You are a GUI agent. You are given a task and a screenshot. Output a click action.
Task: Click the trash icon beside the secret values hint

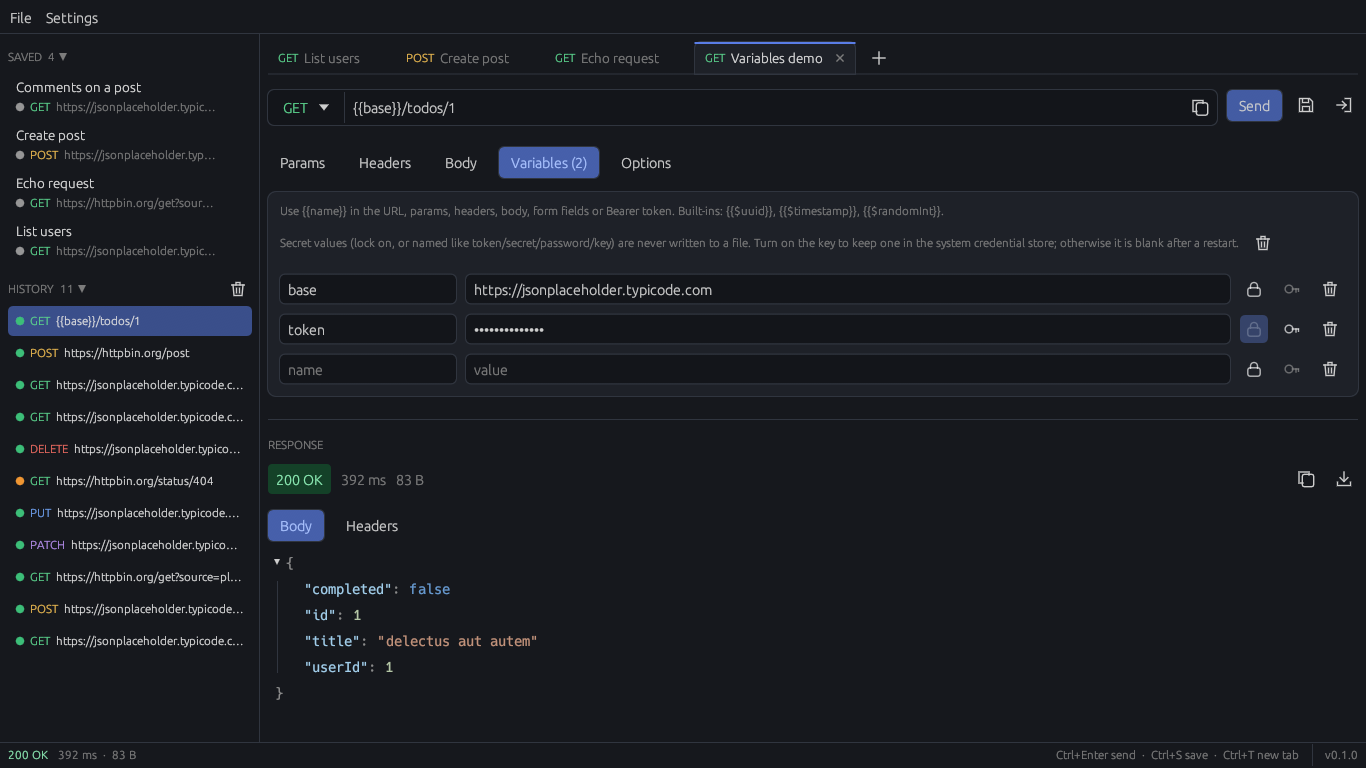click(x=1263, y=243)
